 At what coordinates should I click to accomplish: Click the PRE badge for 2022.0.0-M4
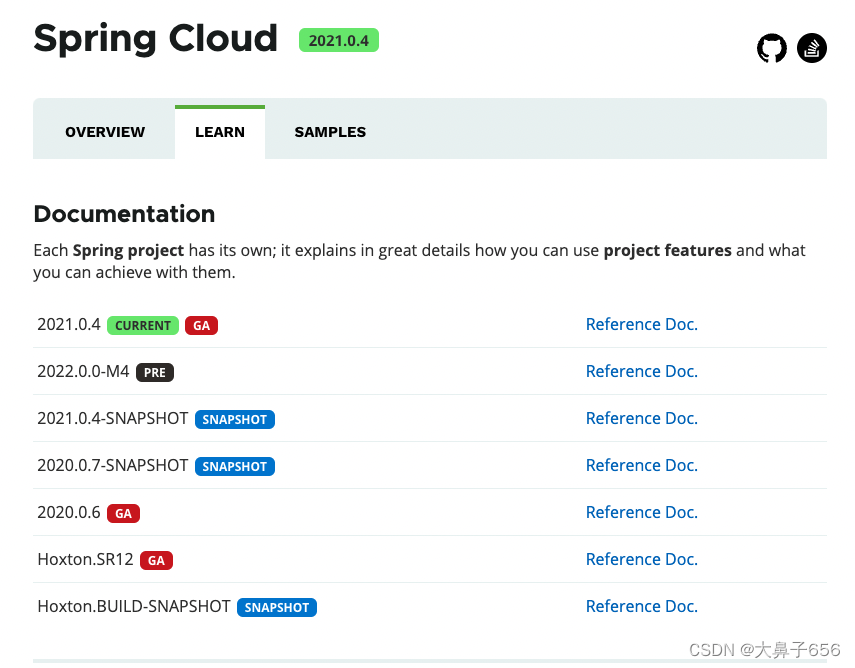point(154,372)
